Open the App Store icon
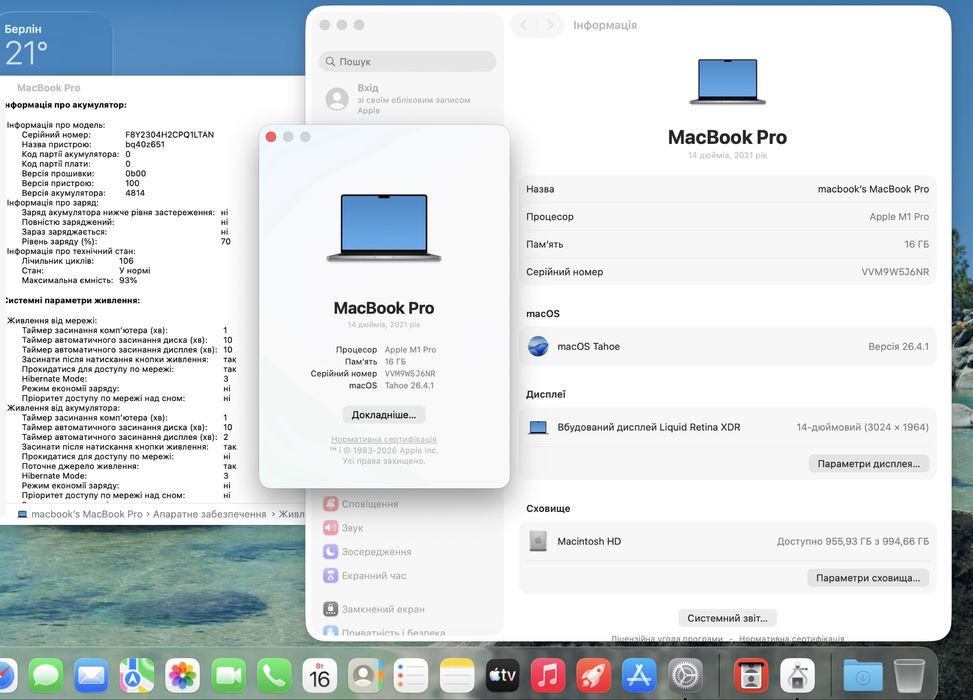973x700 pixels. coord(639,675)
